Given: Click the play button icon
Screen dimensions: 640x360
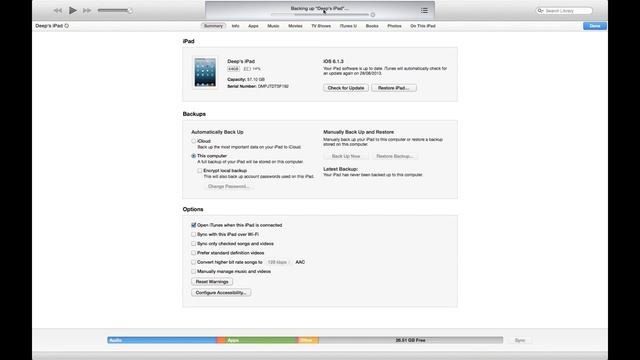Looking at the screenshot, I should [x=73, y=10].
